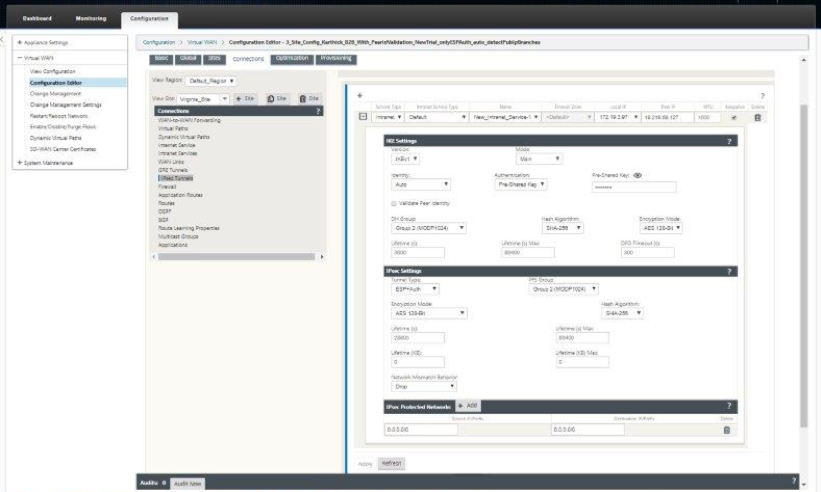Open the Provisioning section tab
Image resolution: width=821 pixels, height=492 pixels.
click(336, 59)
